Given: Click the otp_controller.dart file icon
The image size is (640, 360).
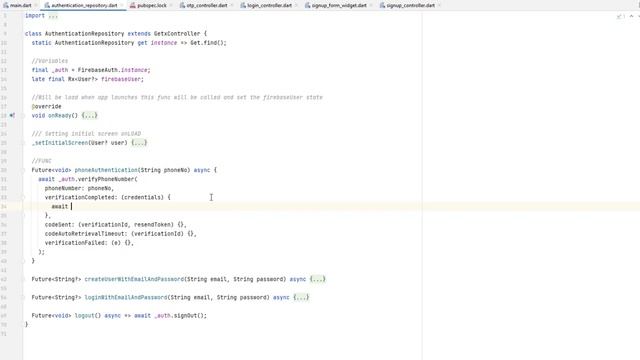Looking at the screenshot, I should [x=182, y=5].
